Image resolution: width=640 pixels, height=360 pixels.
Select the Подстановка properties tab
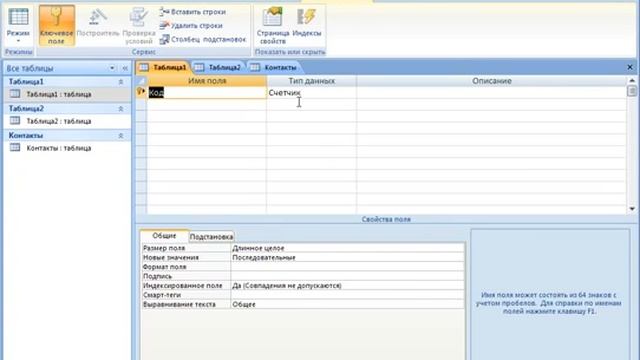point(211,237)
